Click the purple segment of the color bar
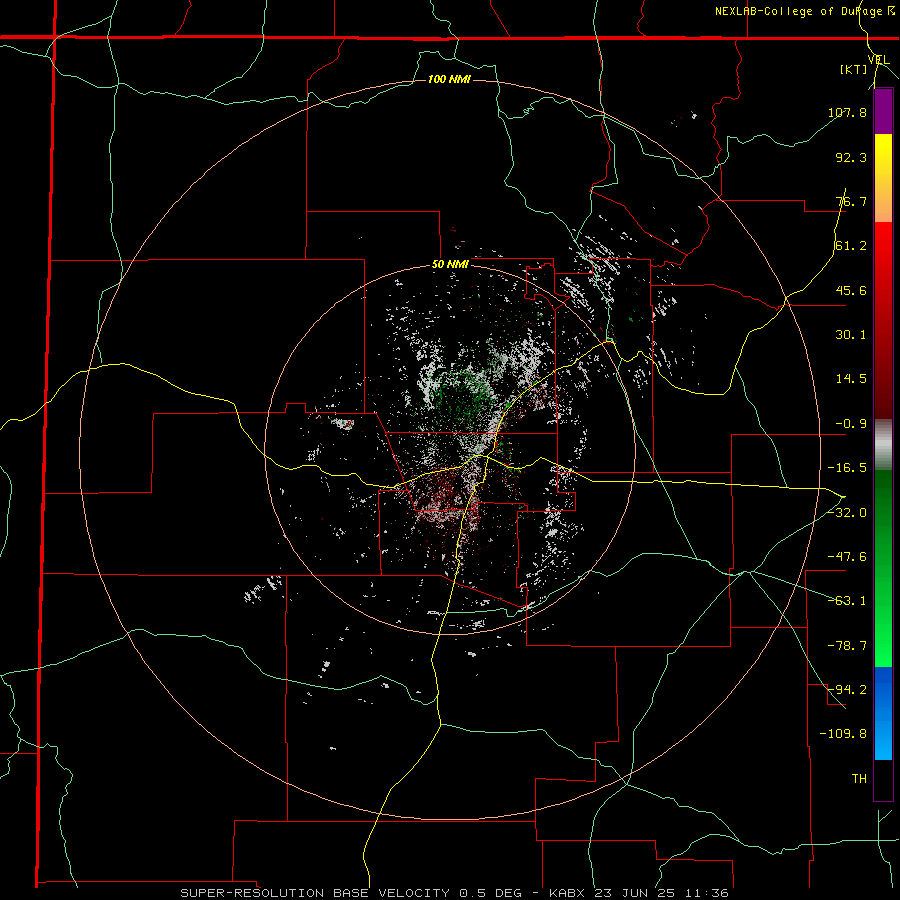900x900 pixels. 883,112
